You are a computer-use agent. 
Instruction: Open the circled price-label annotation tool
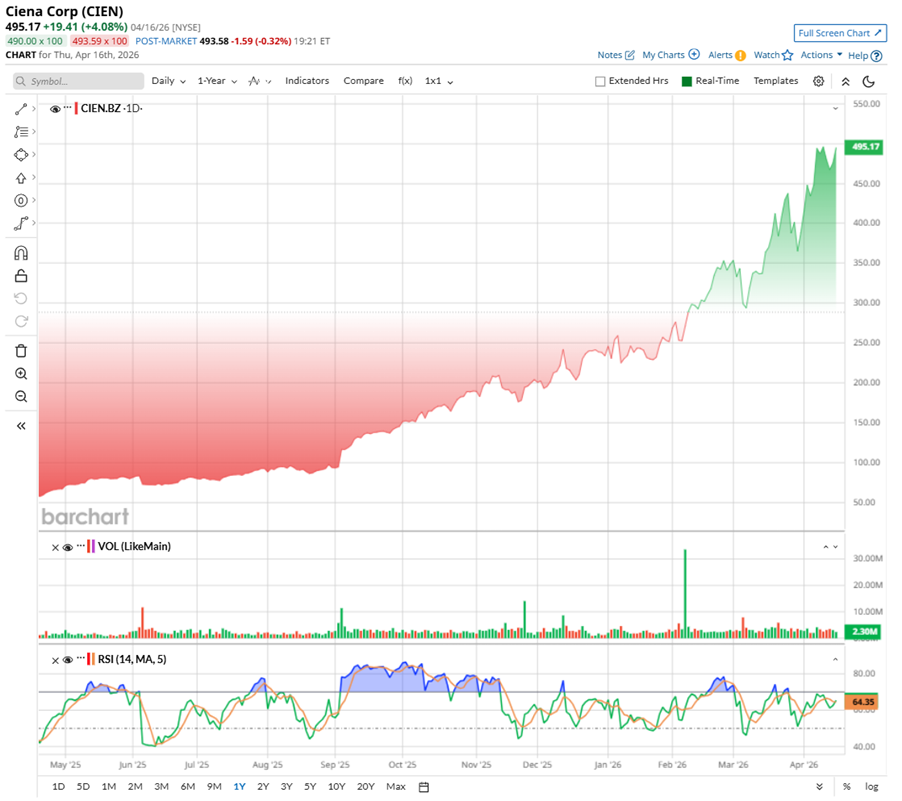[21, 200]
